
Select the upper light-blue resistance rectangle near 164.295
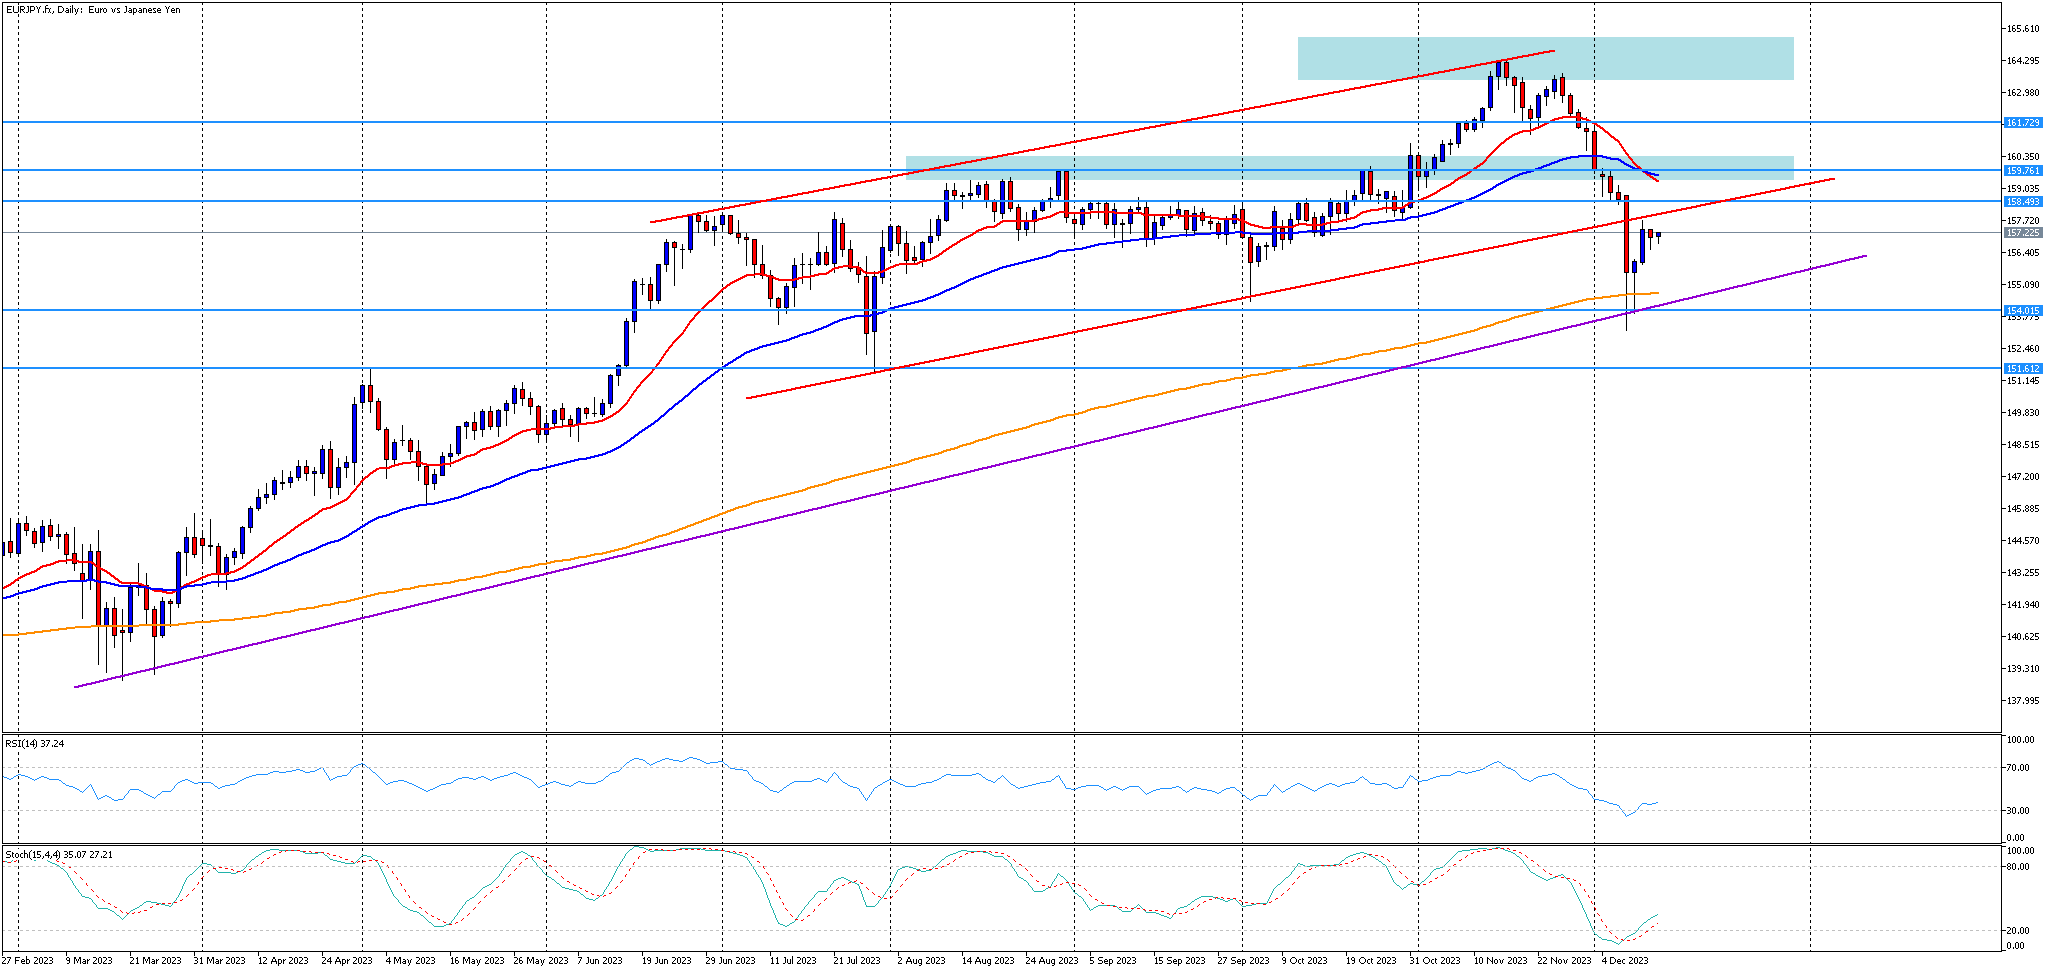[x=1545, y=58]
